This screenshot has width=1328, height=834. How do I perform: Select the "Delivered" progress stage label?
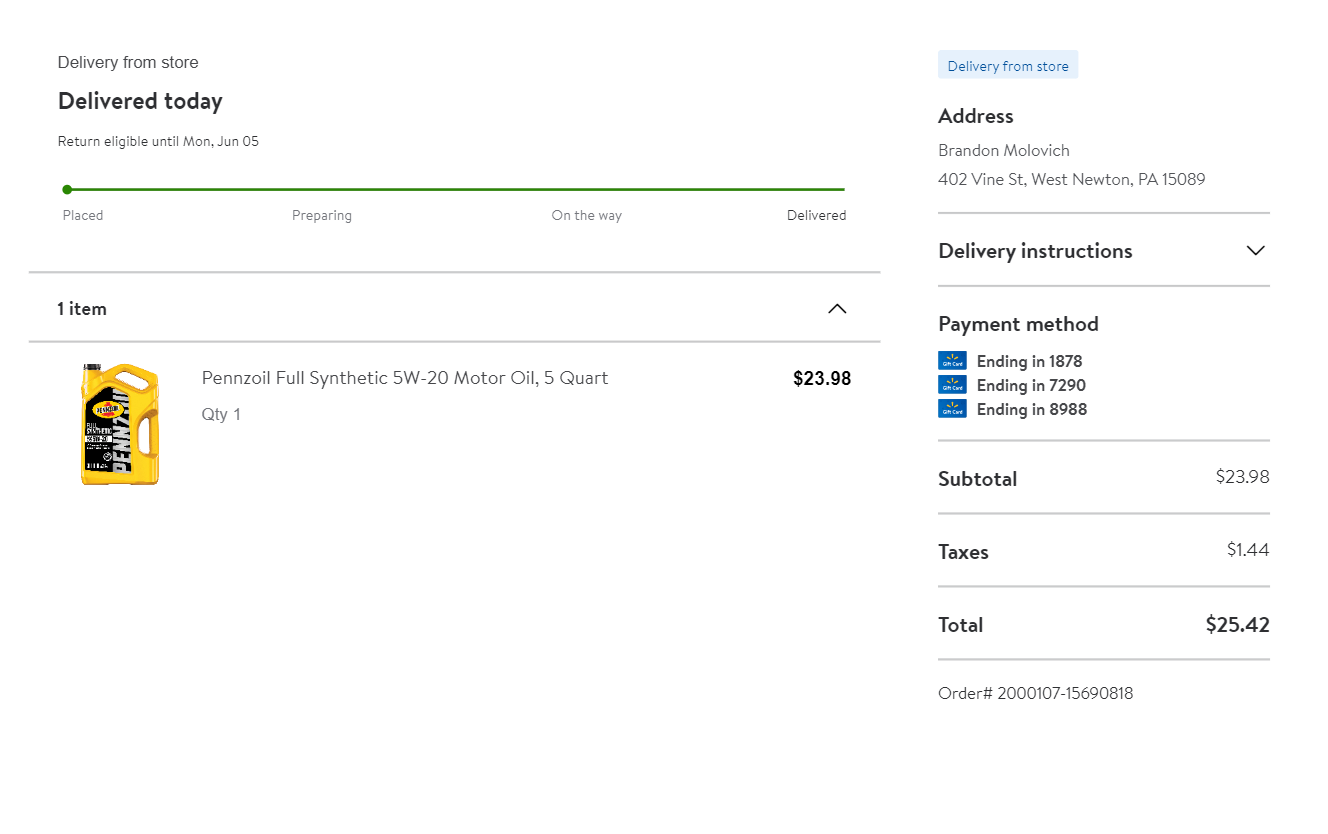pyautogui.click(x=816, y=215)
